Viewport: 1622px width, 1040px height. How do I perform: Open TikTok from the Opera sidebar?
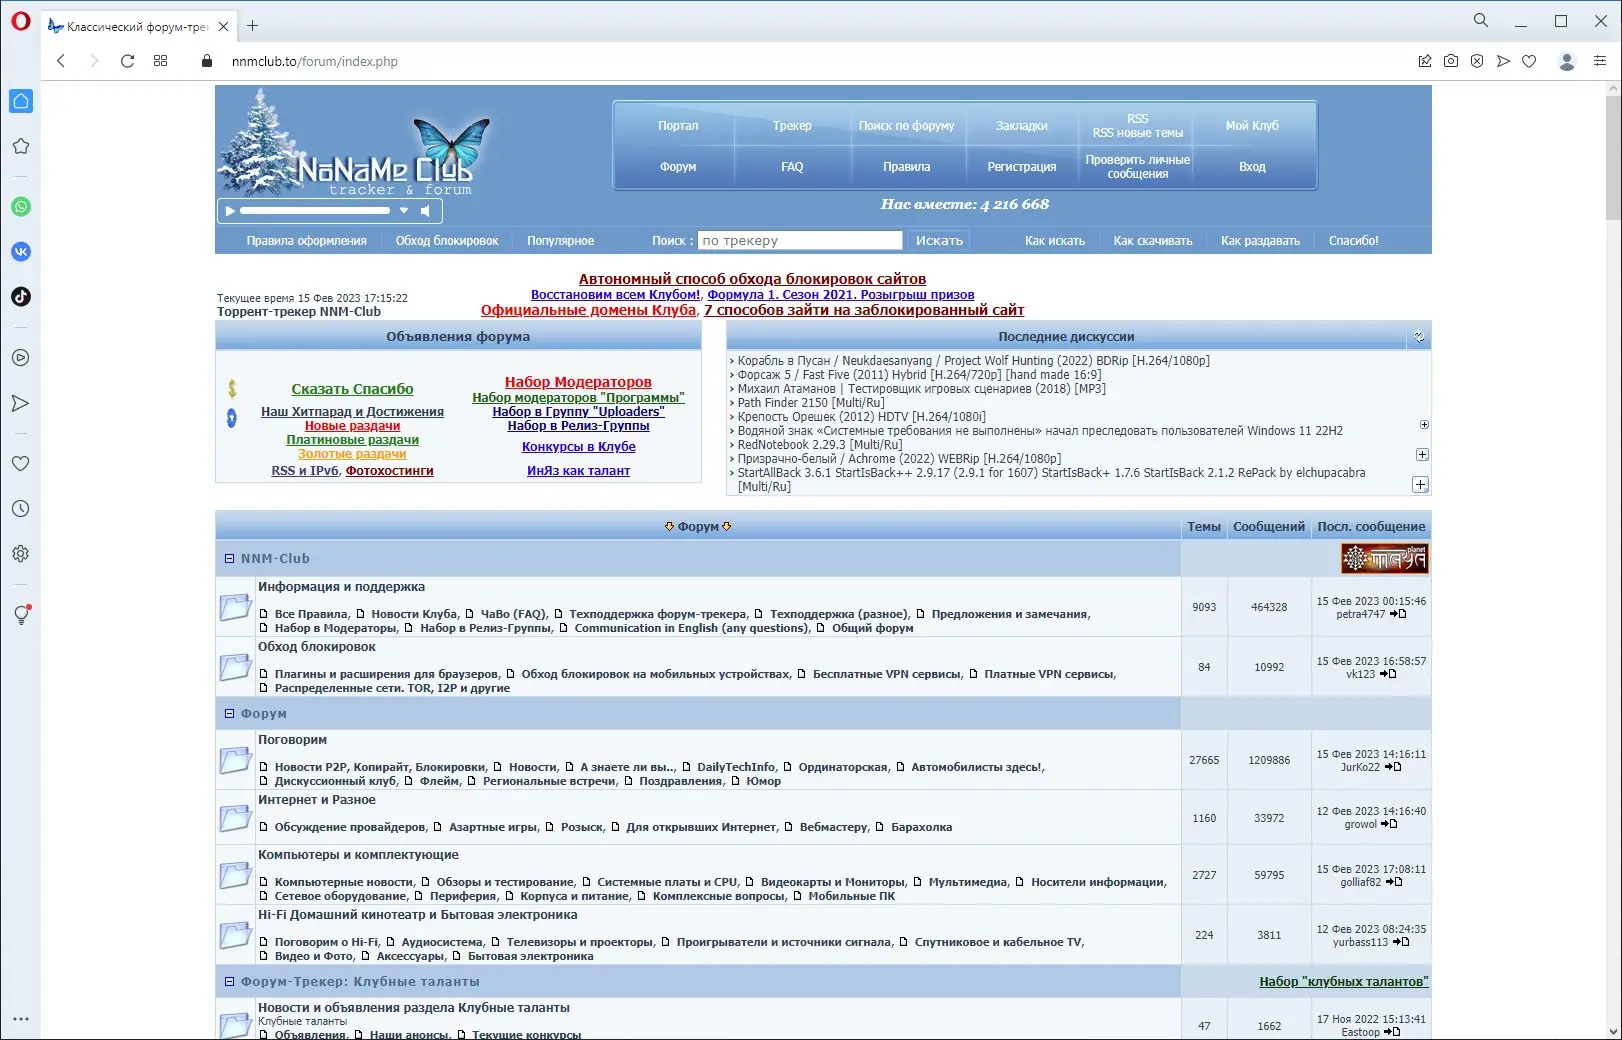tap(20, 296)
